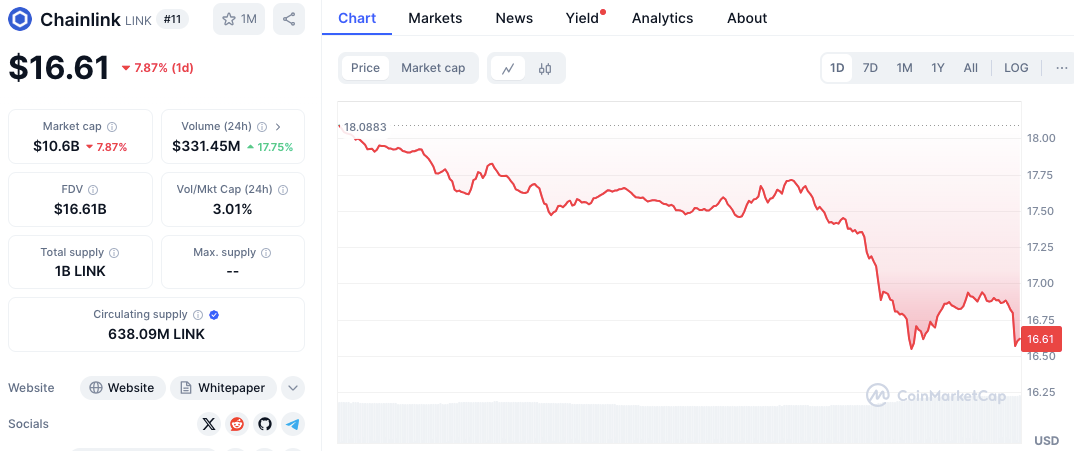Toggle chart to Price view

(x=365, y=68)
